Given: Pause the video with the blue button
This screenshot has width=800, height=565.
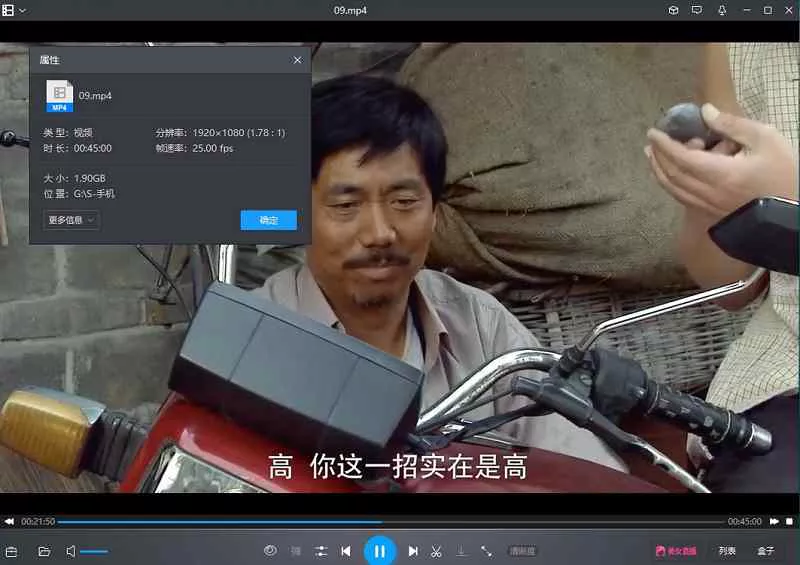Looking at the screenshot, I should [379, 550].
